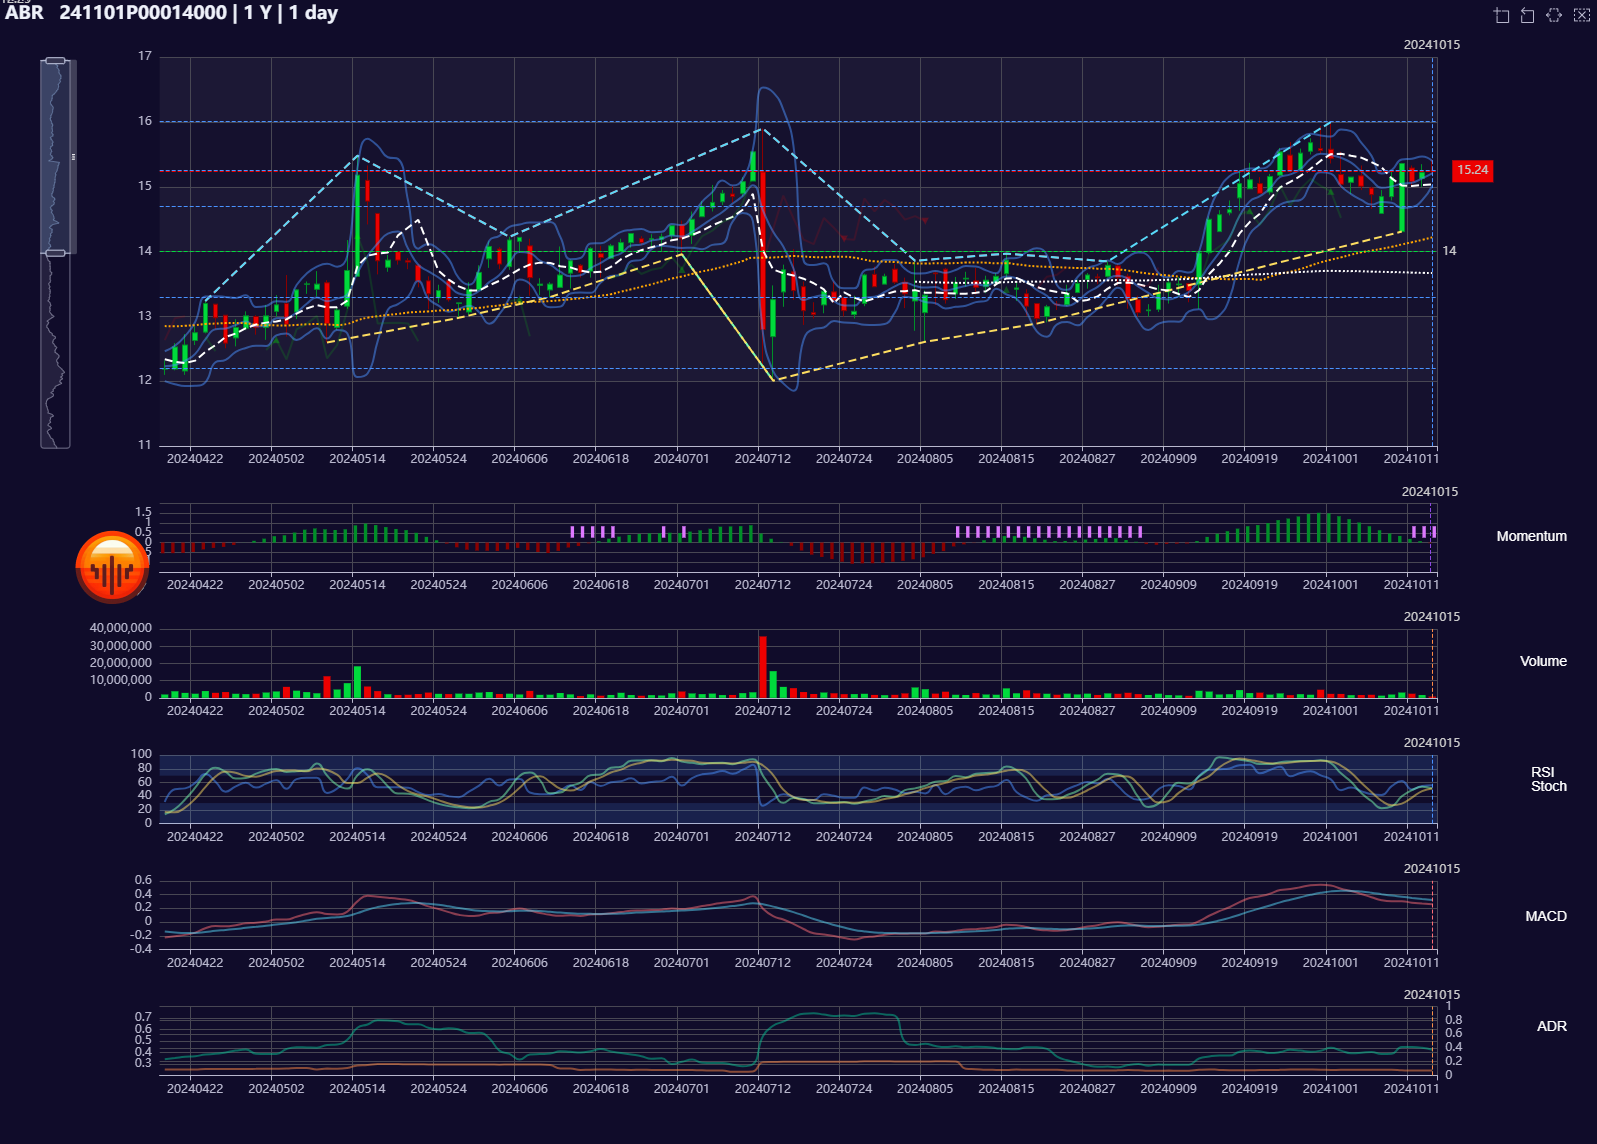Click the side grip of the zoom slider
1597x1144 pixels.
click(x=73, y=157)
